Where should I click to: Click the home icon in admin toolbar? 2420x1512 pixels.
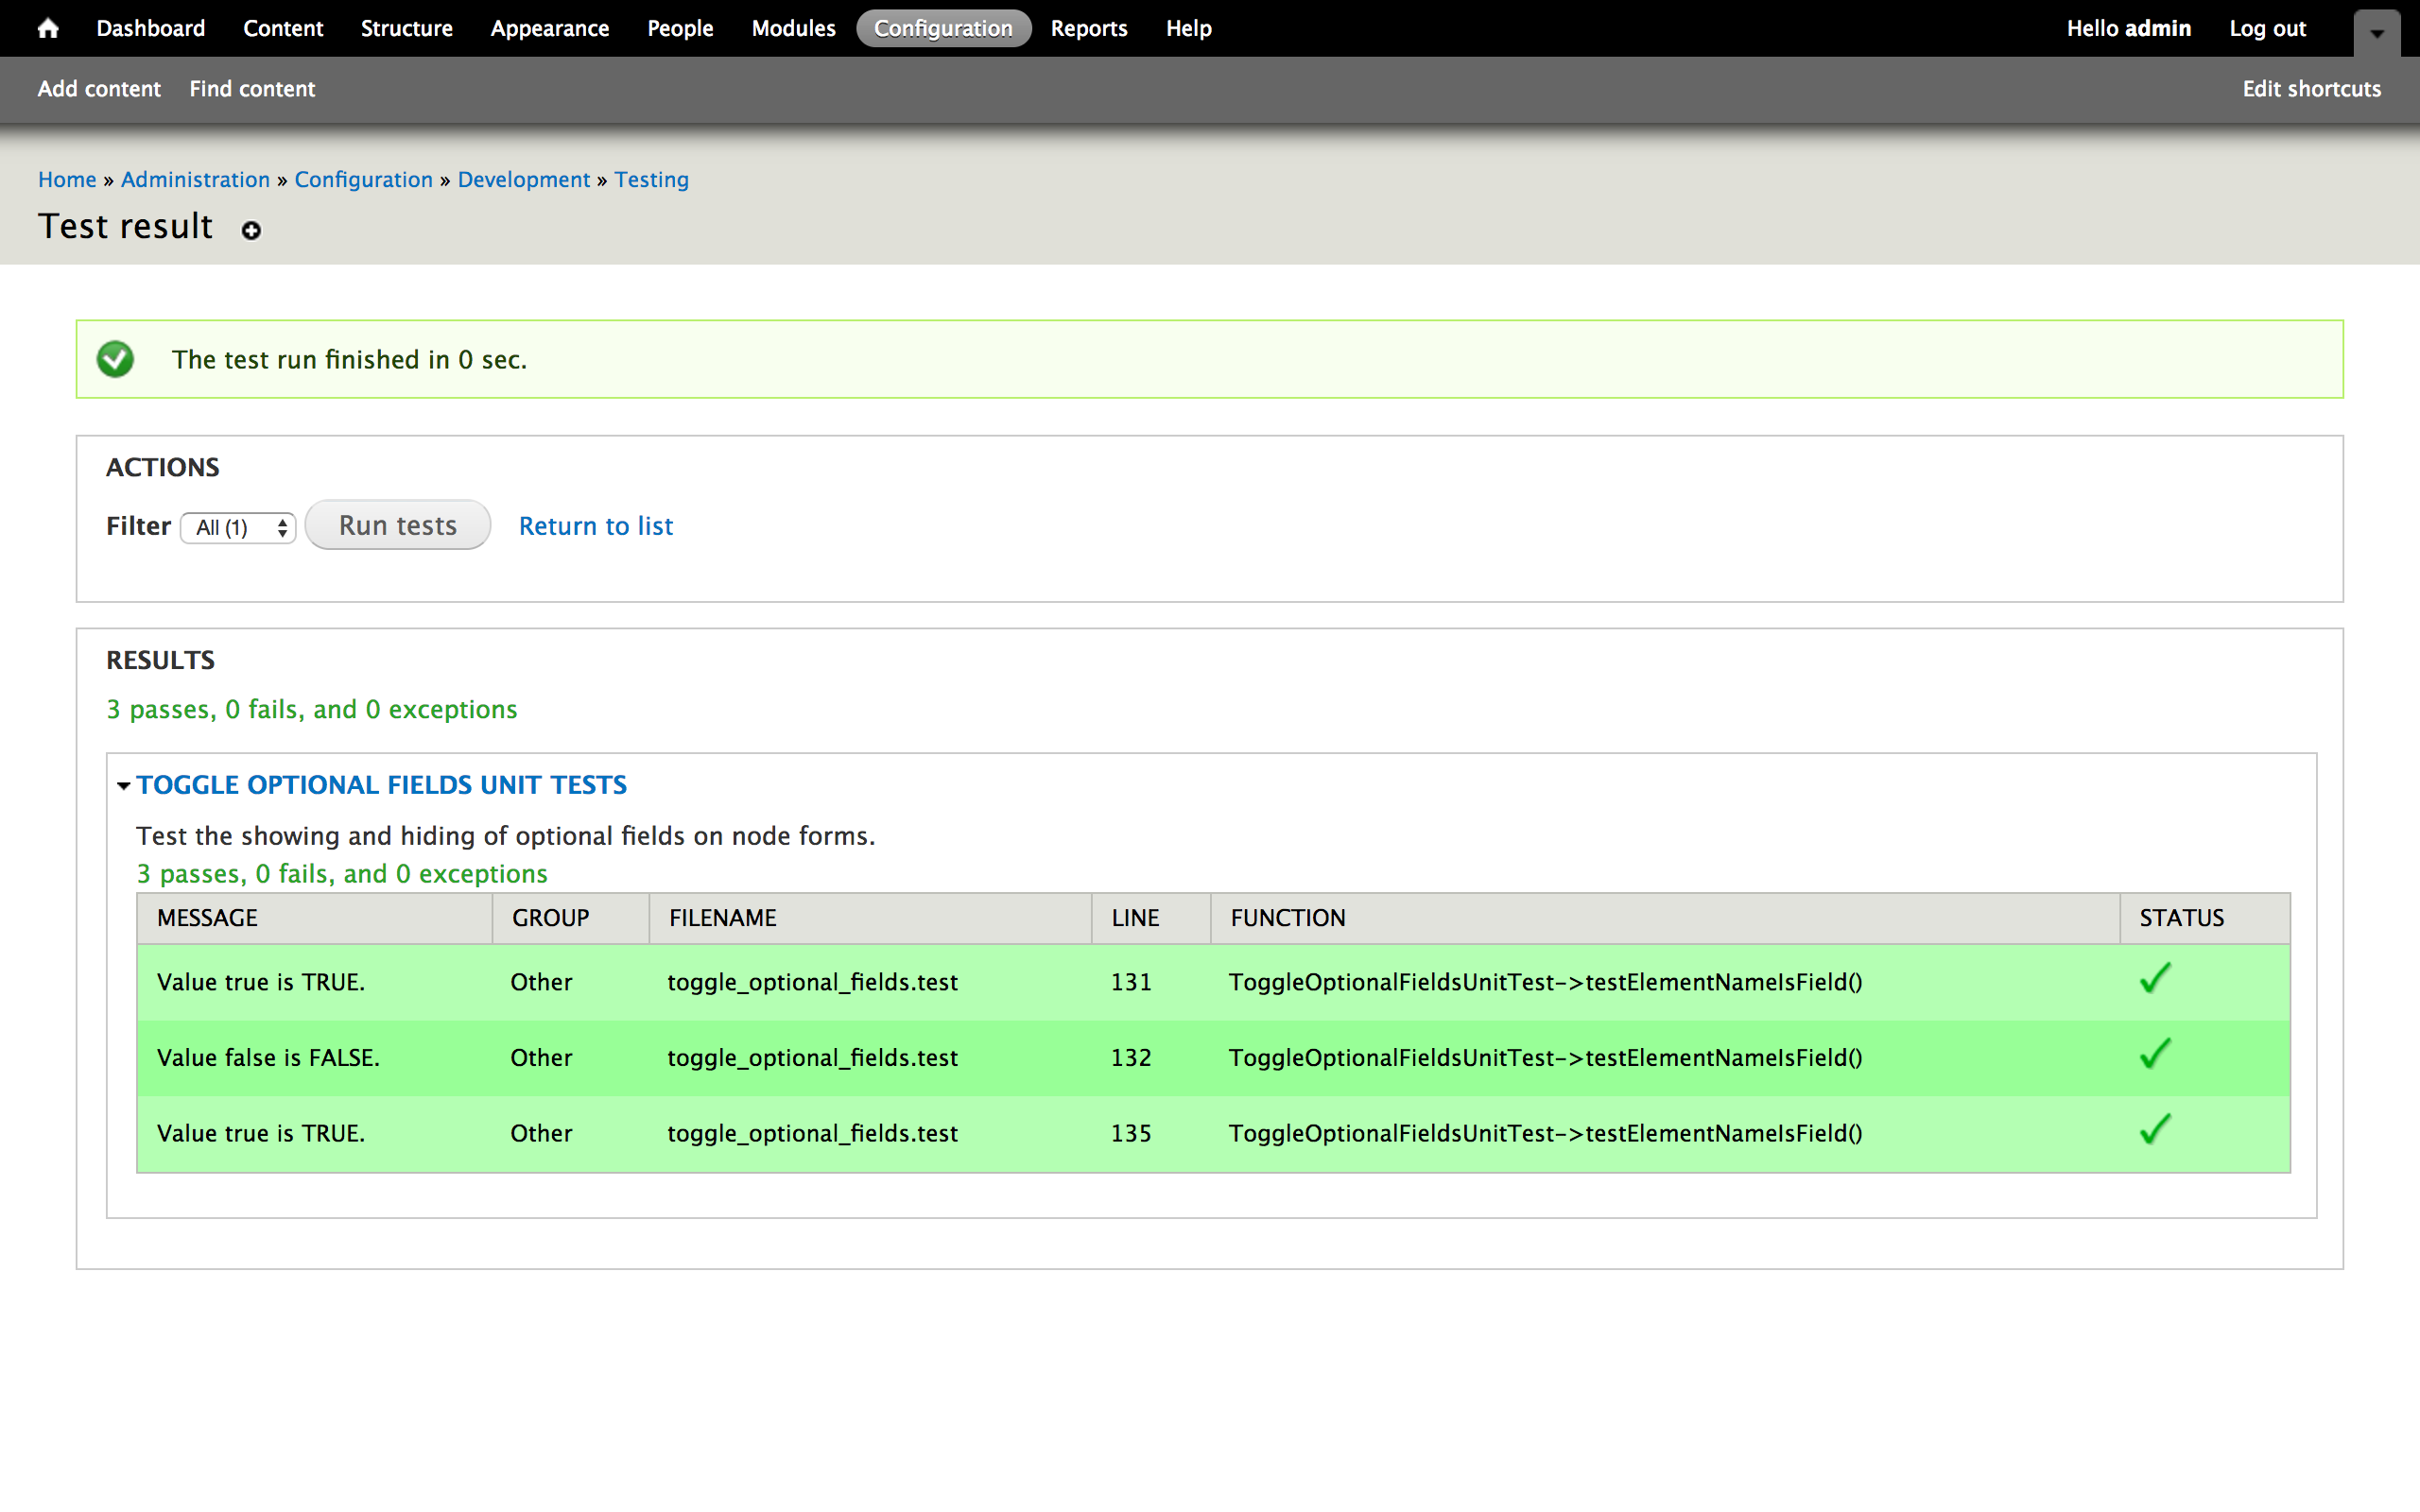tap(47, 29)
